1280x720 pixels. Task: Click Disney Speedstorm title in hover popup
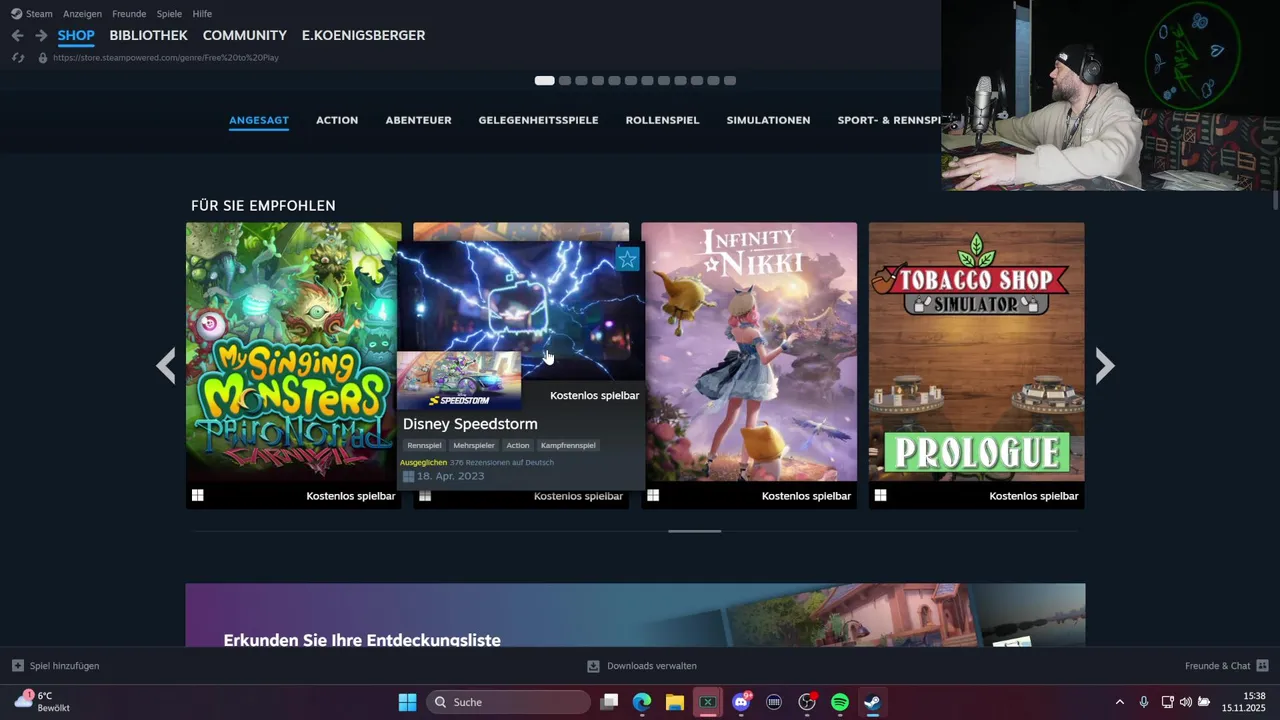tap(470, 424)
